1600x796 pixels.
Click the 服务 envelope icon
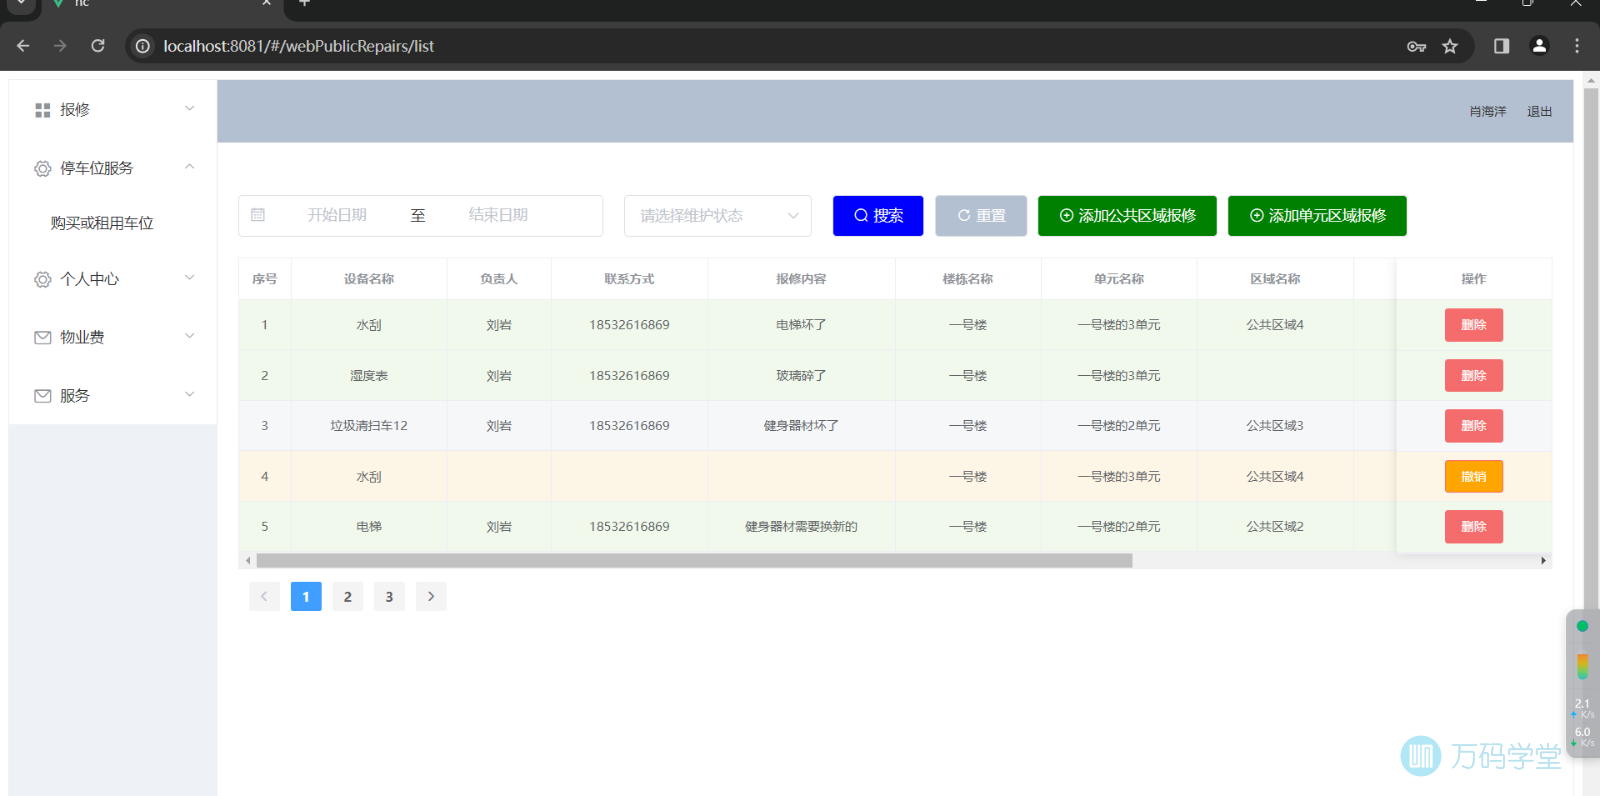[42, 396]
